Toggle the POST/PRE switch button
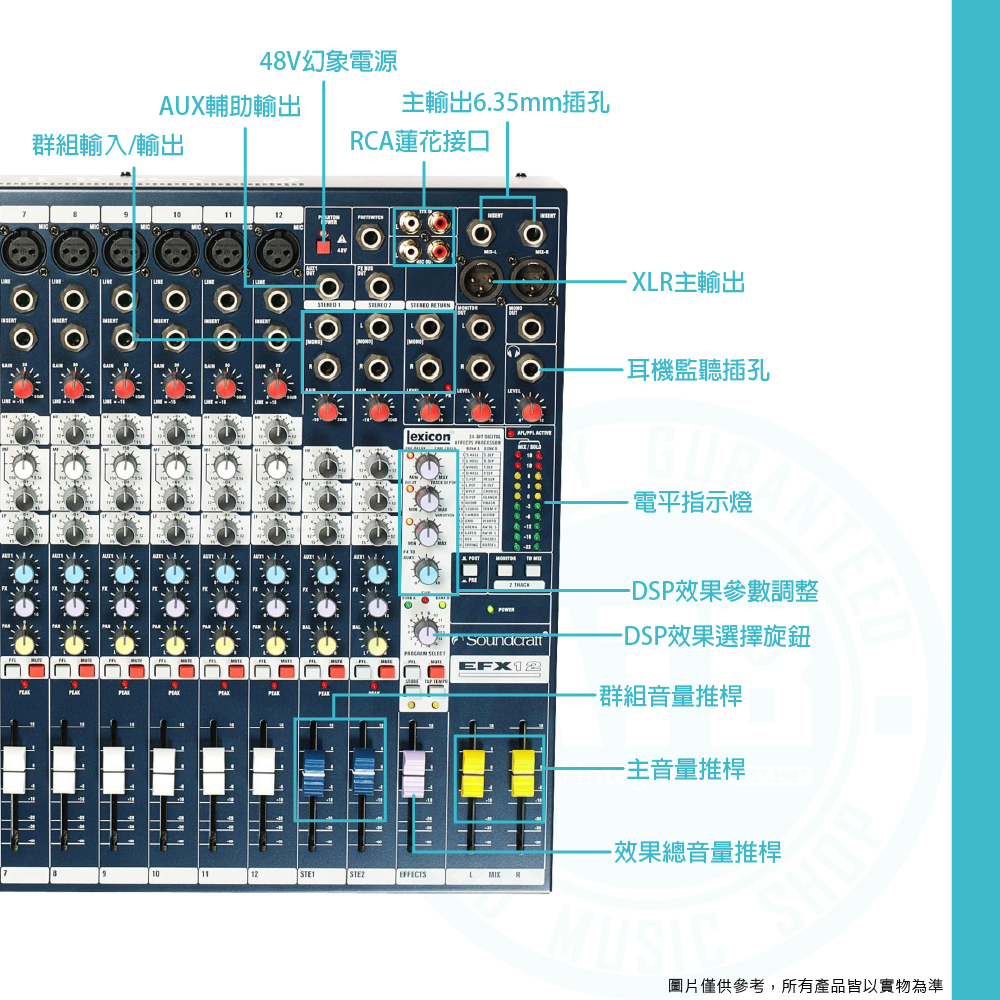The width and height of the screenshot is (1000, 1000). (470, 570)
